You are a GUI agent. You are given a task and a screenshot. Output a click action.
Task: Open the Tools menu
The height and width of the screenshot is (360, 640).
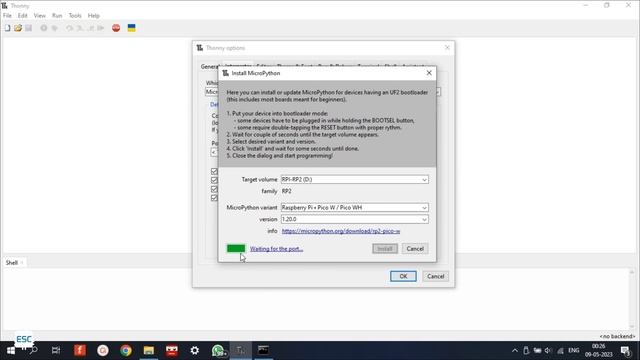(x=75, y=16)
